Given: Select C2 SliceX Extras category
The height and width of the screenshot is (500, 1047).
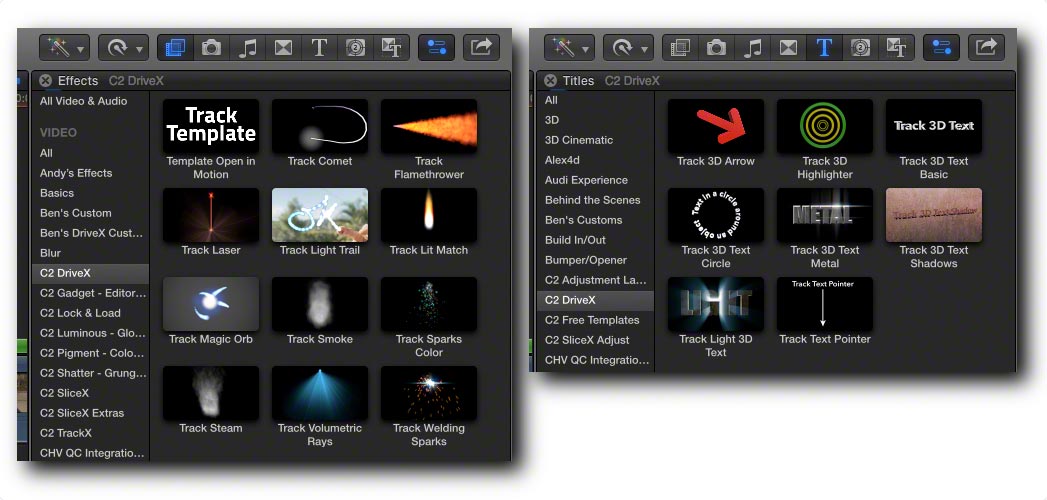Looking at the screenshot, I should click(81, 413).
